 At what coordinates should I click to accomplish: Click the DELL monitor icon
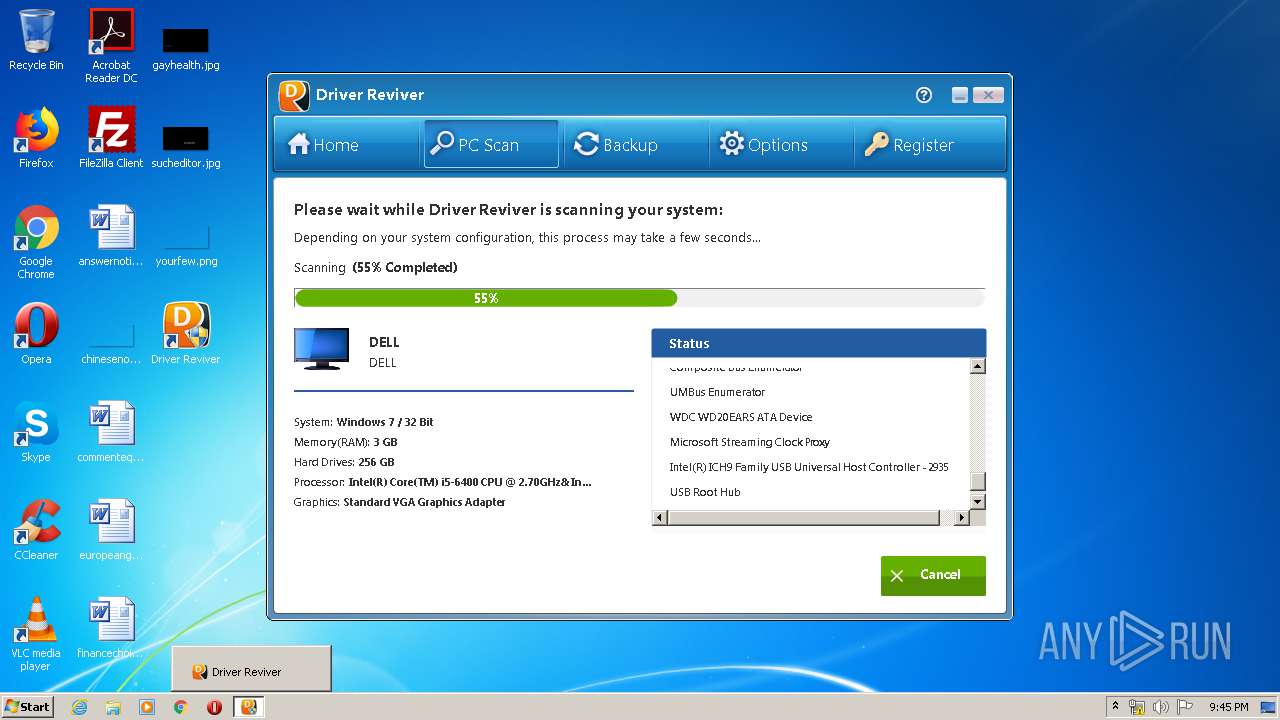(x=322, y=349)
